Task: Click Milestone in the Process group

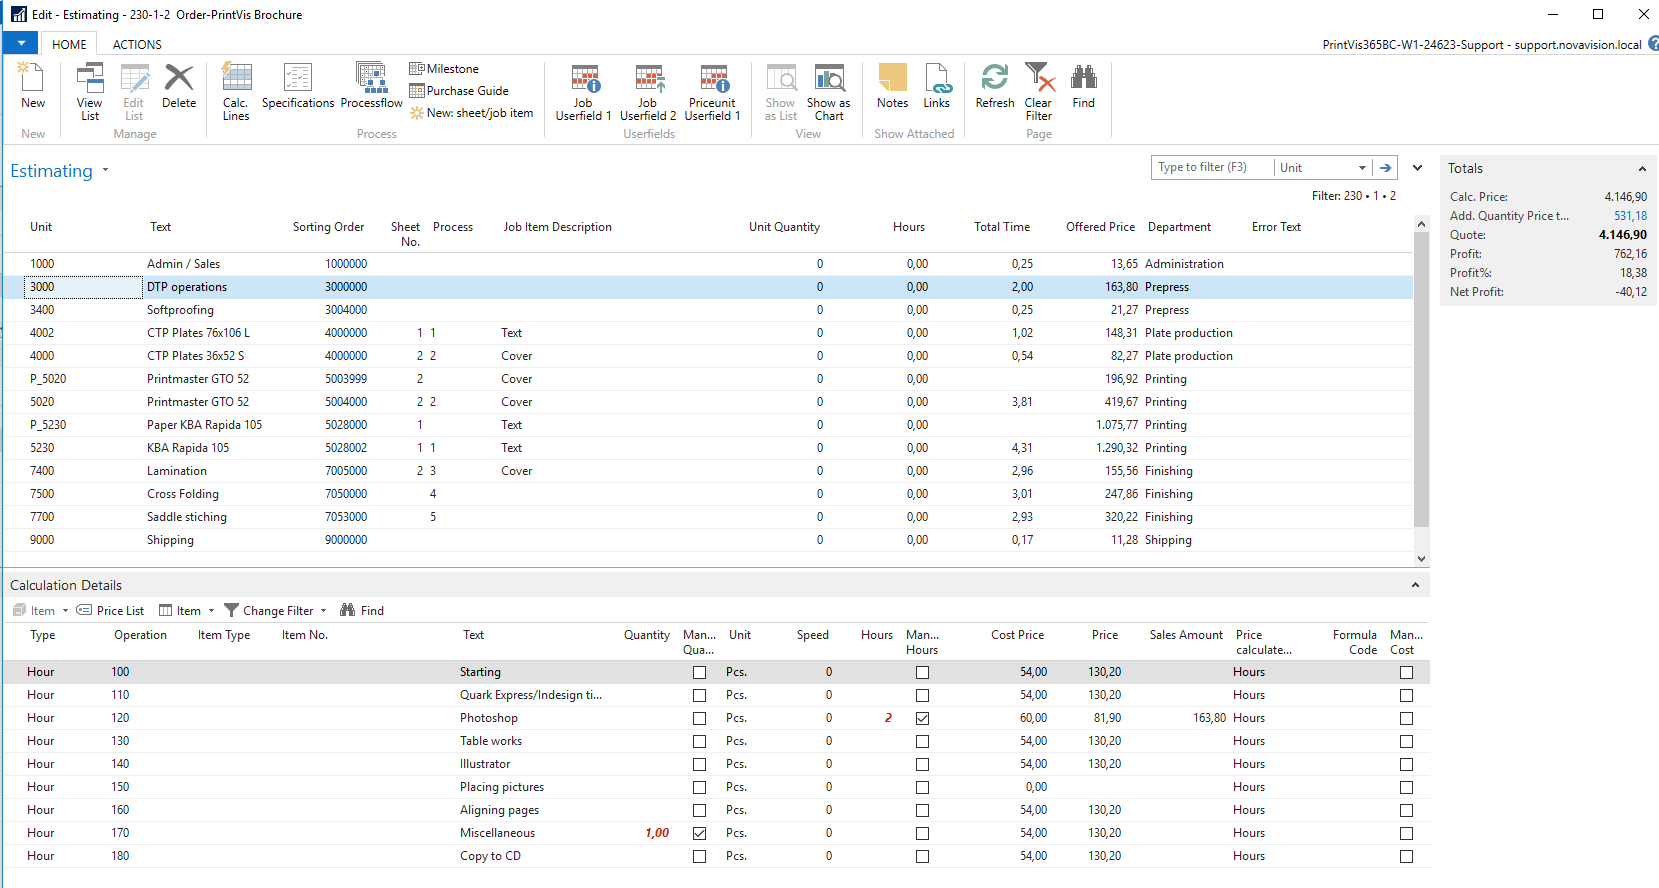Action: click(x=444, y=69)
